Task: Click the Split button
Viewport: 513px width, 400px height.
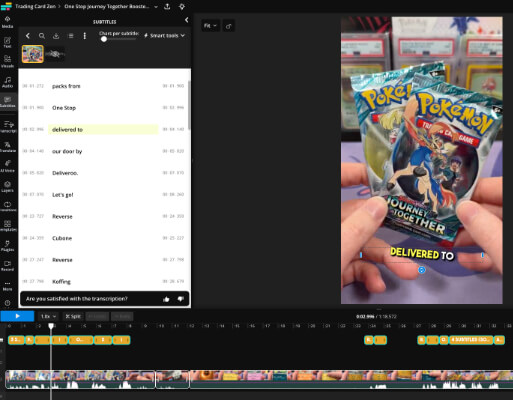Action: [x=73, y=316]
